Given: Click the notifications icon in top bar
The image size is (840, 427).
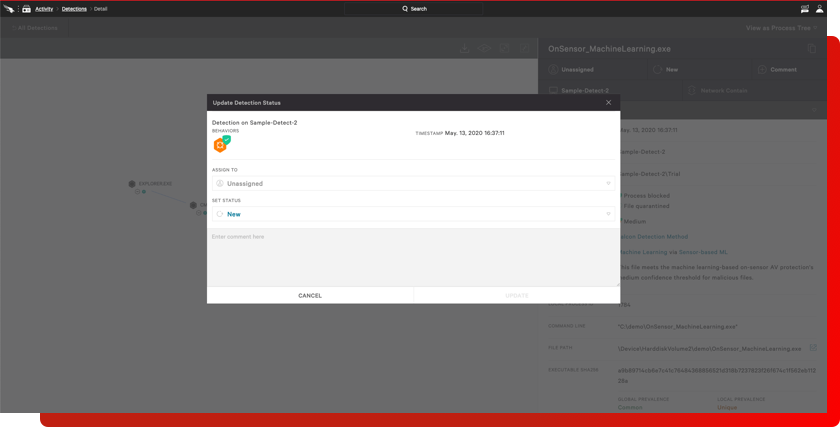Looking at the screenshot, I should coord(804,8).
